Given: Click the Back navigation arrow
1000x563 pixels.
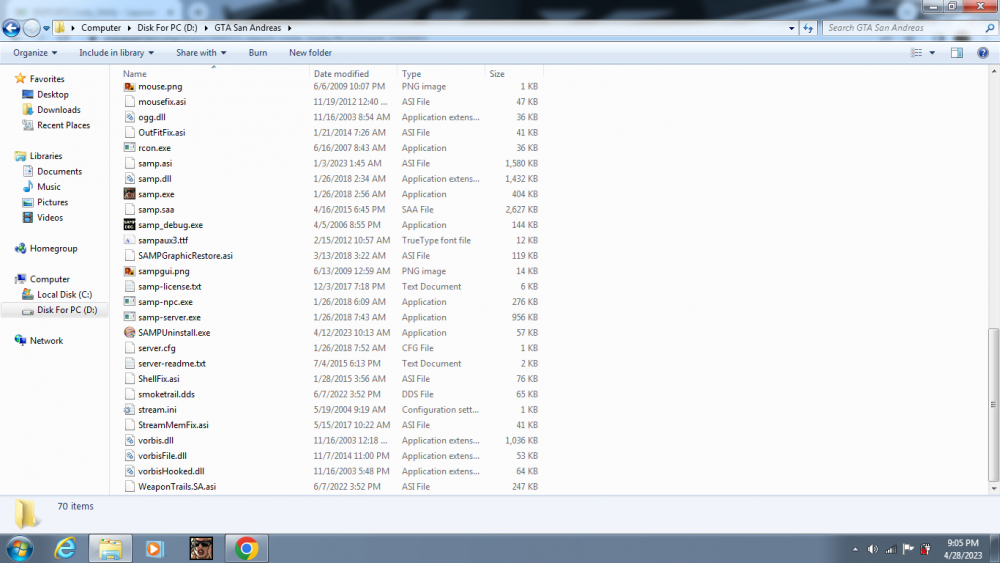Looking at the screenshot, I should (x=11, y=28).
